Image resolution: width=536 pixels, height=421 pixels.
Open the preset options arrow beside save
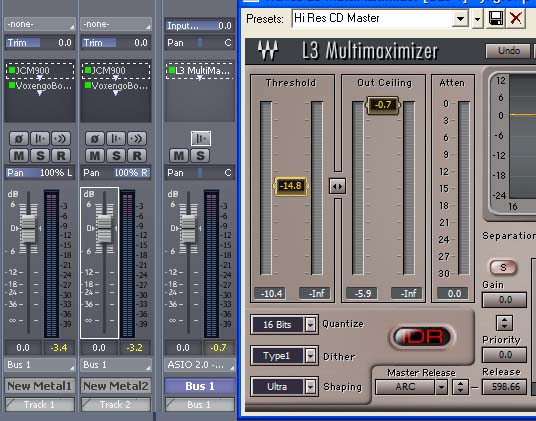pyautogui.click(x=477, y=18)
